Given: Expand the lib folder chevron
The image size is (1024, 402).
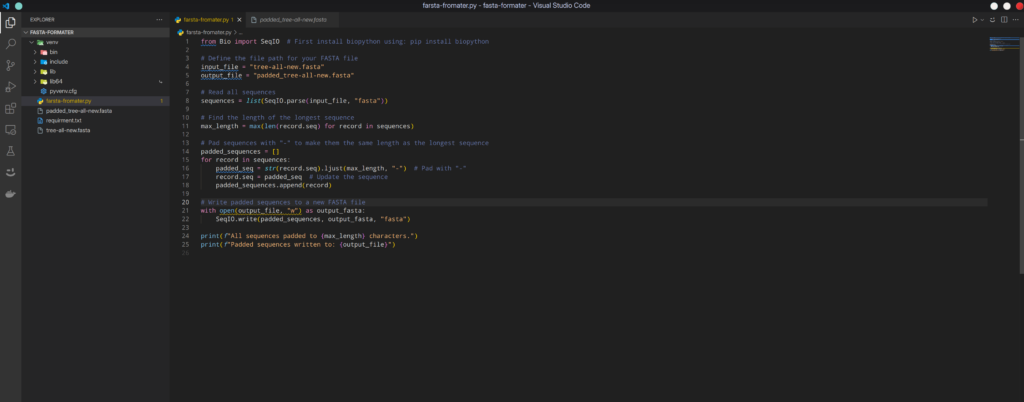Looking at the screenshot, I should 35,71.
